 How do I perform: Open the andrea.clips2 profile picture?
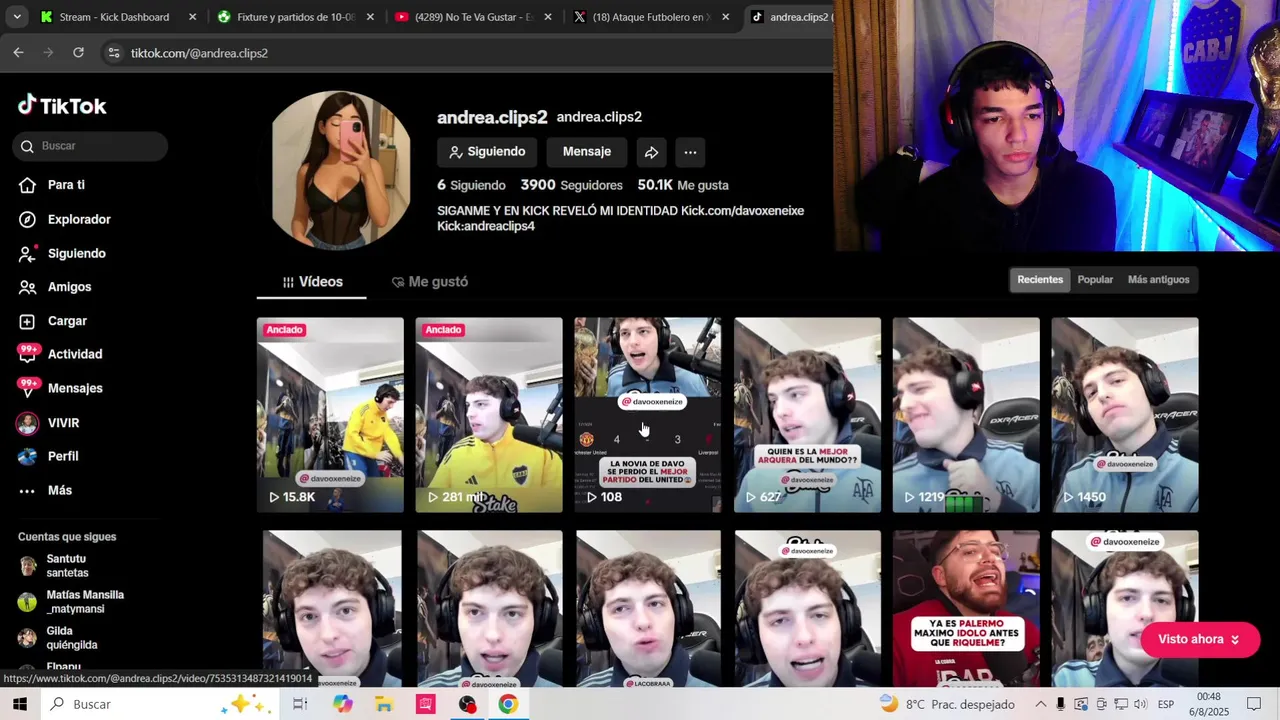tap(341, 169)
